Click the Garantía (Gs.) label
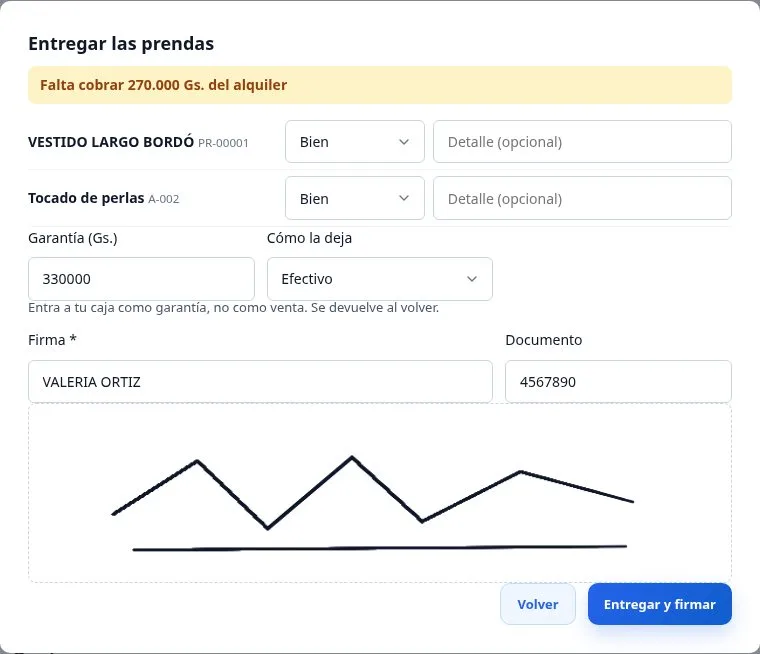The width and height of the screenshot is (760, 654). (x=73, y=238)
